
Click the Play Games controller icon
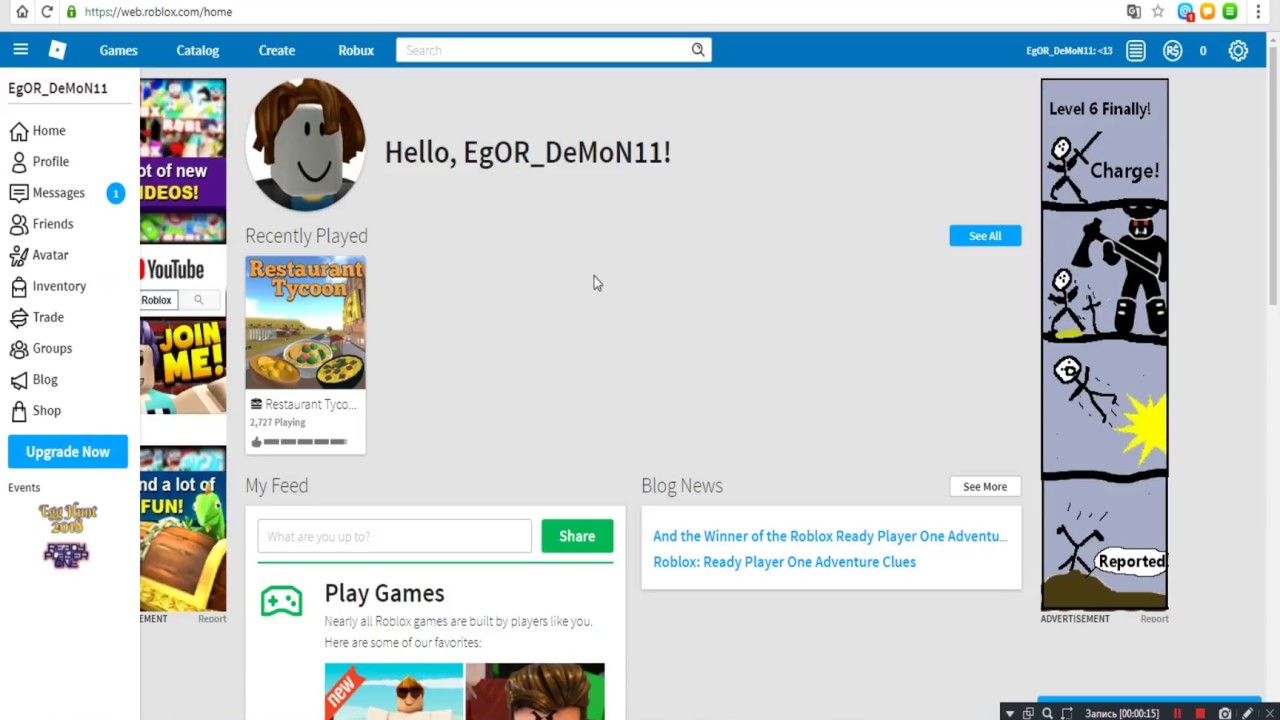pos(281,601)
